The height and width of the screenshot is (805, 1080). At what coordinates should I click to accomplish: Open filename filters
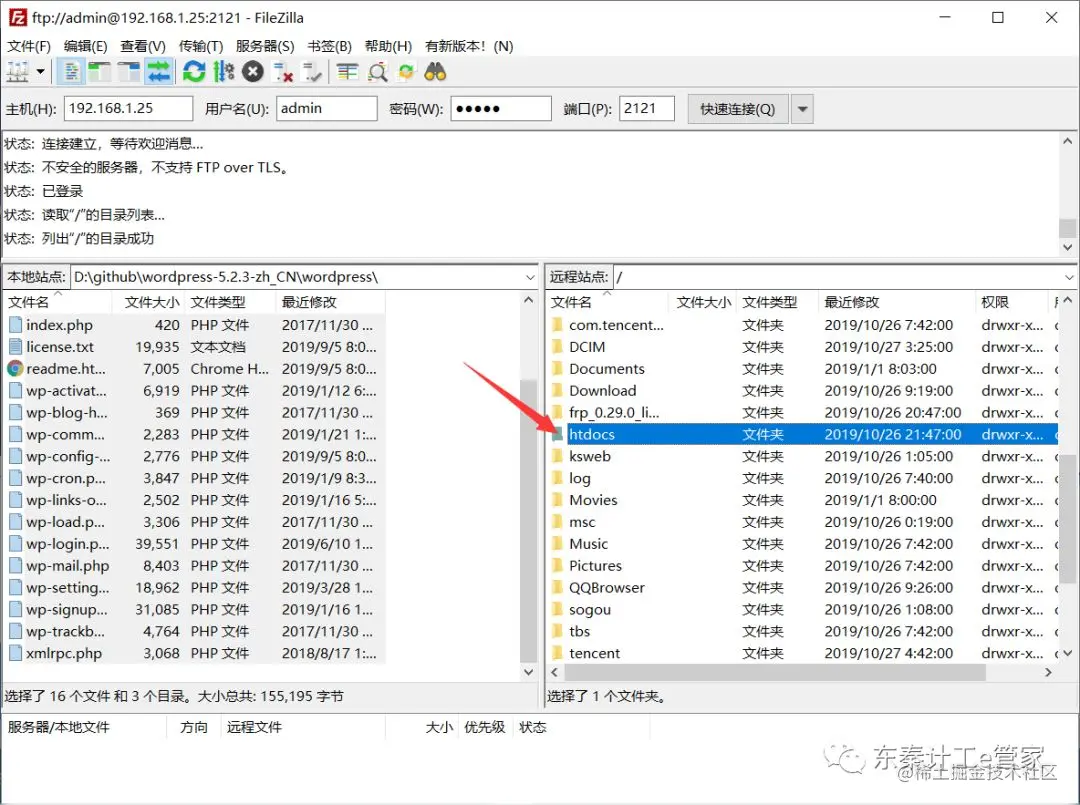point(347,71)
